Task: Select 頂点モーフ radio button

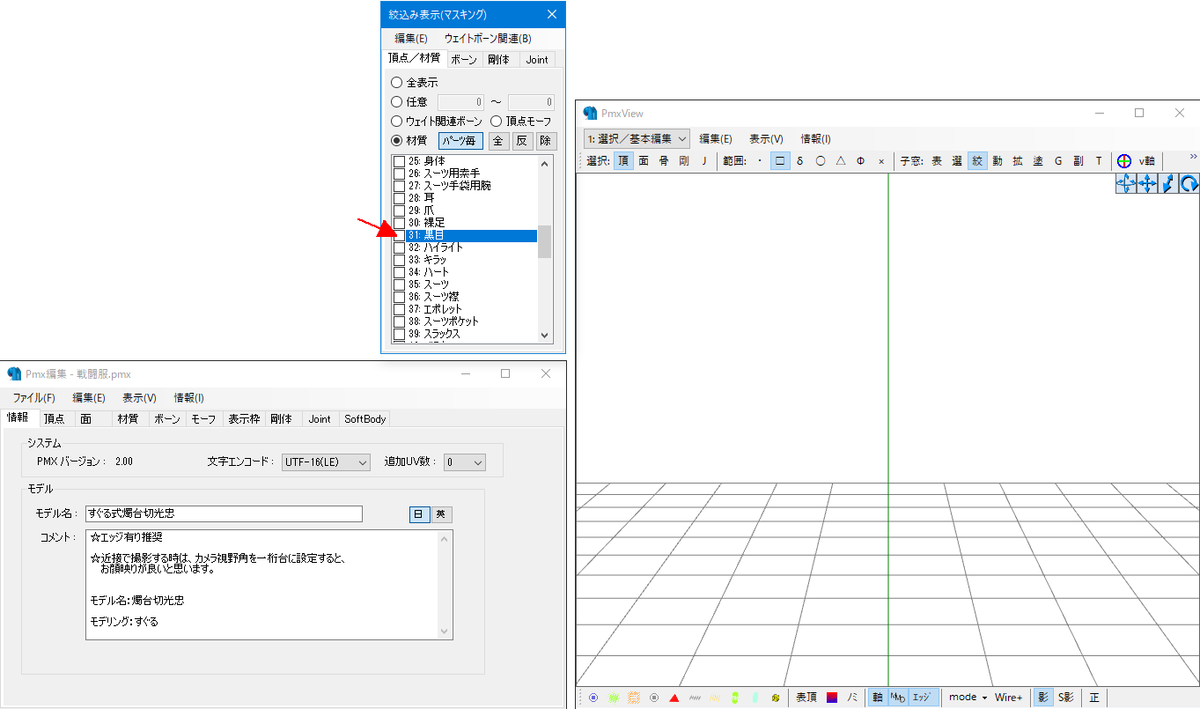Action: click(496, 121)
